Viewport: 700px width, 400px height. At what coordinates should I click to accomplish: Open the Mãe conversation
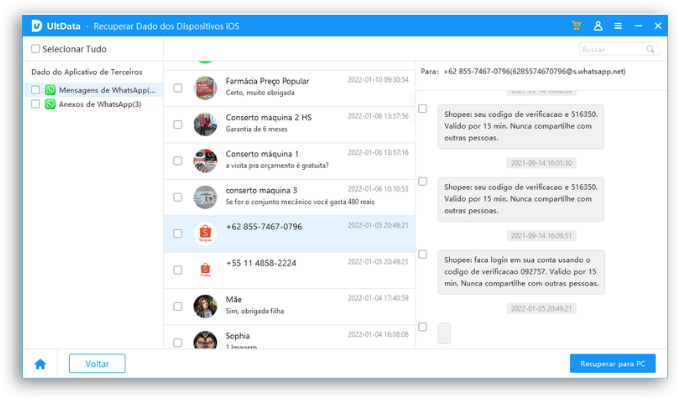(289, 307)
